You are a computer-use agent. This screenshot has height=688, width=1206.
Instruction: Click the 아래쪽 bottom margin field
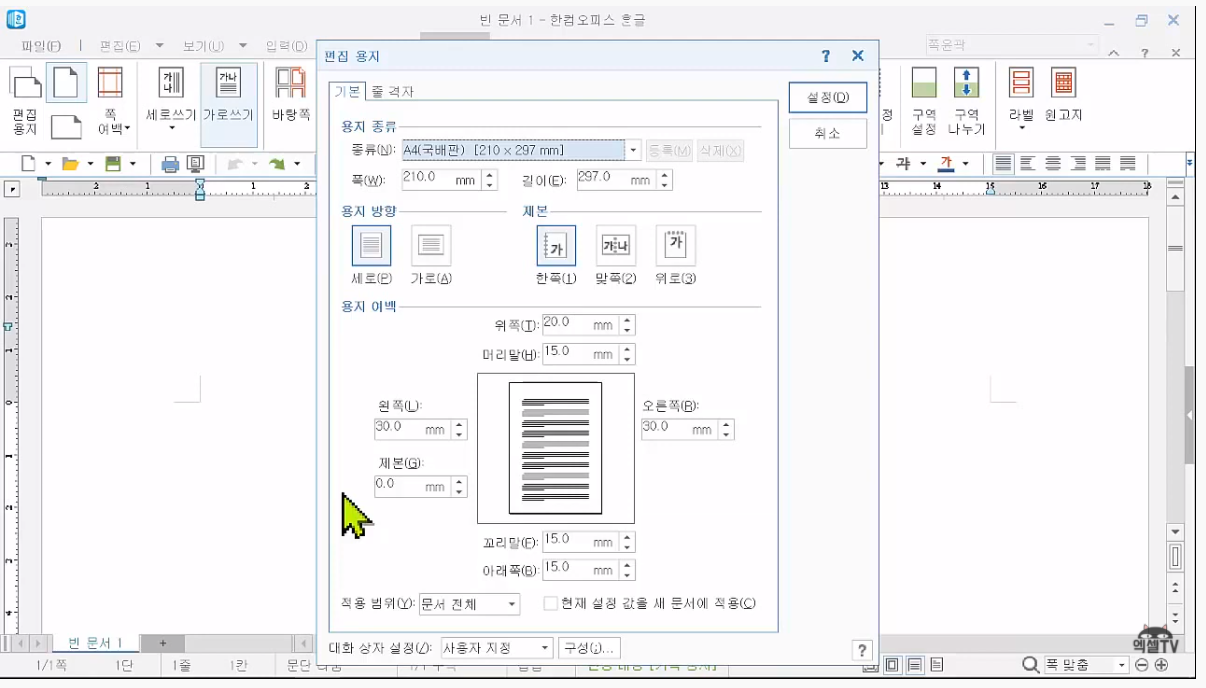pos(580,569)
